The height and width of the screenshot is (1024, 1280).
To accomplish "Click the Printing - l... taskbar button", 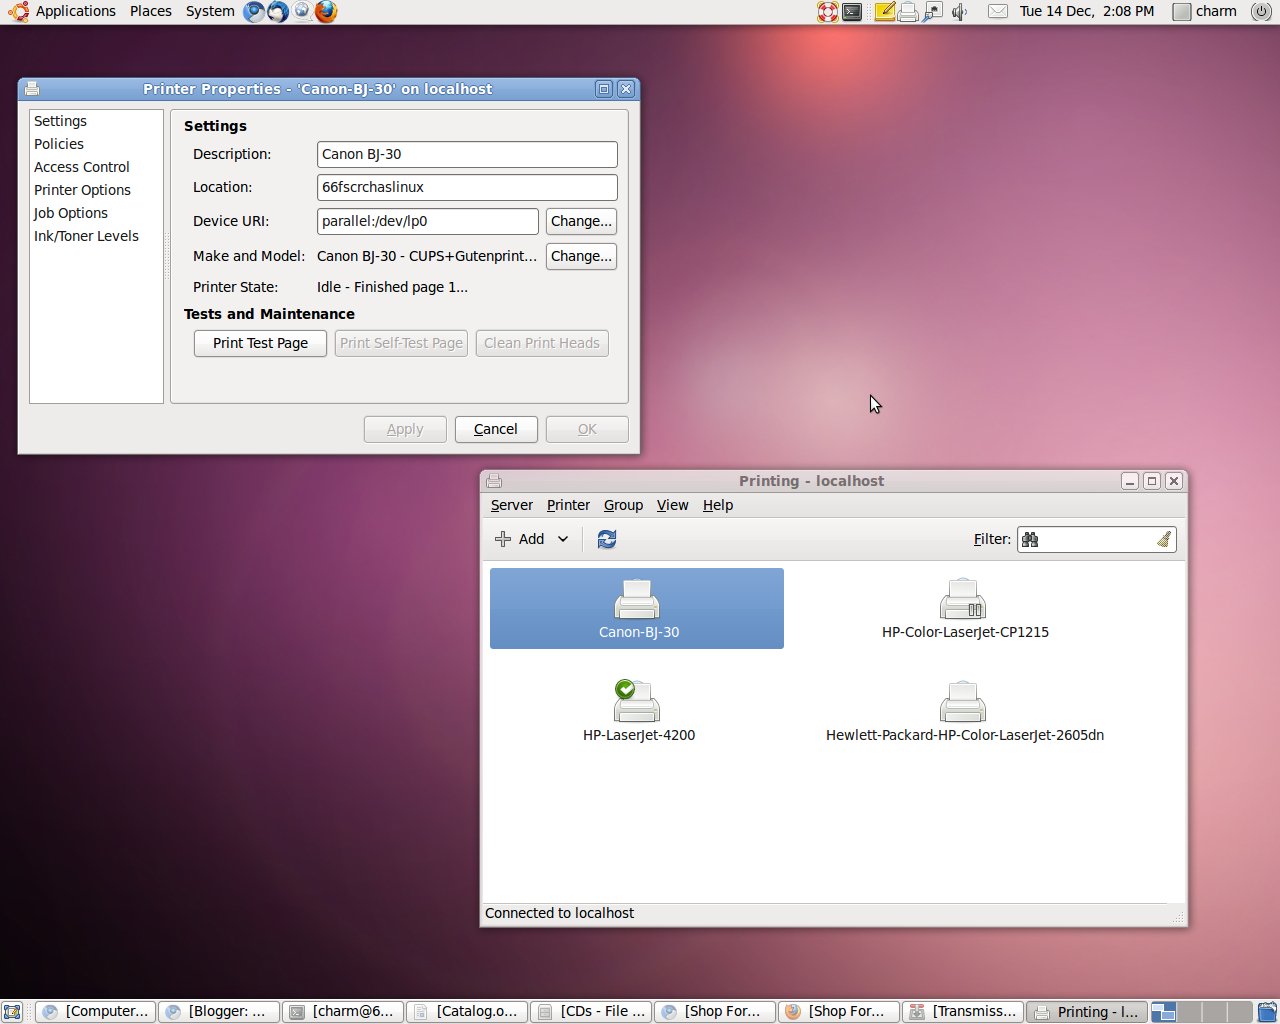I will (1088, 1012).
